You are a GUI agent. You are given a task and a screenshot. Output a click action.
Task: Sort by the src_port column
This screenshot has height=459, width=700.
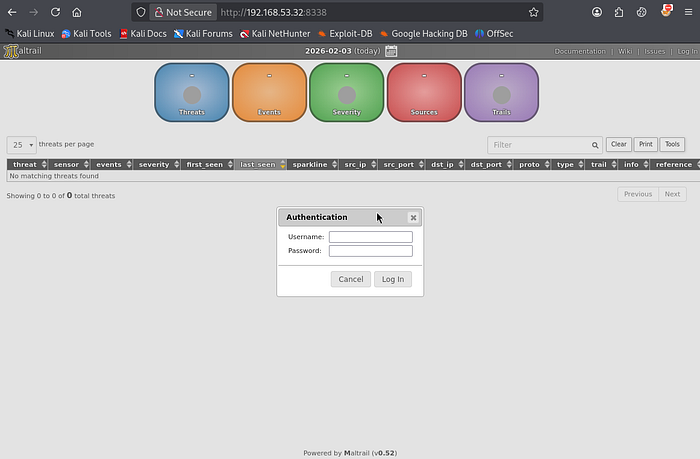402,164
